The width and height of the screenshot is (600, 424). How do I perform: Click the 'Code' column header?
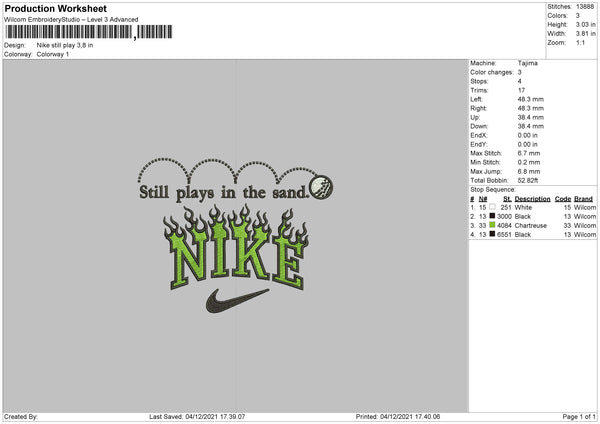click(563, 199)
